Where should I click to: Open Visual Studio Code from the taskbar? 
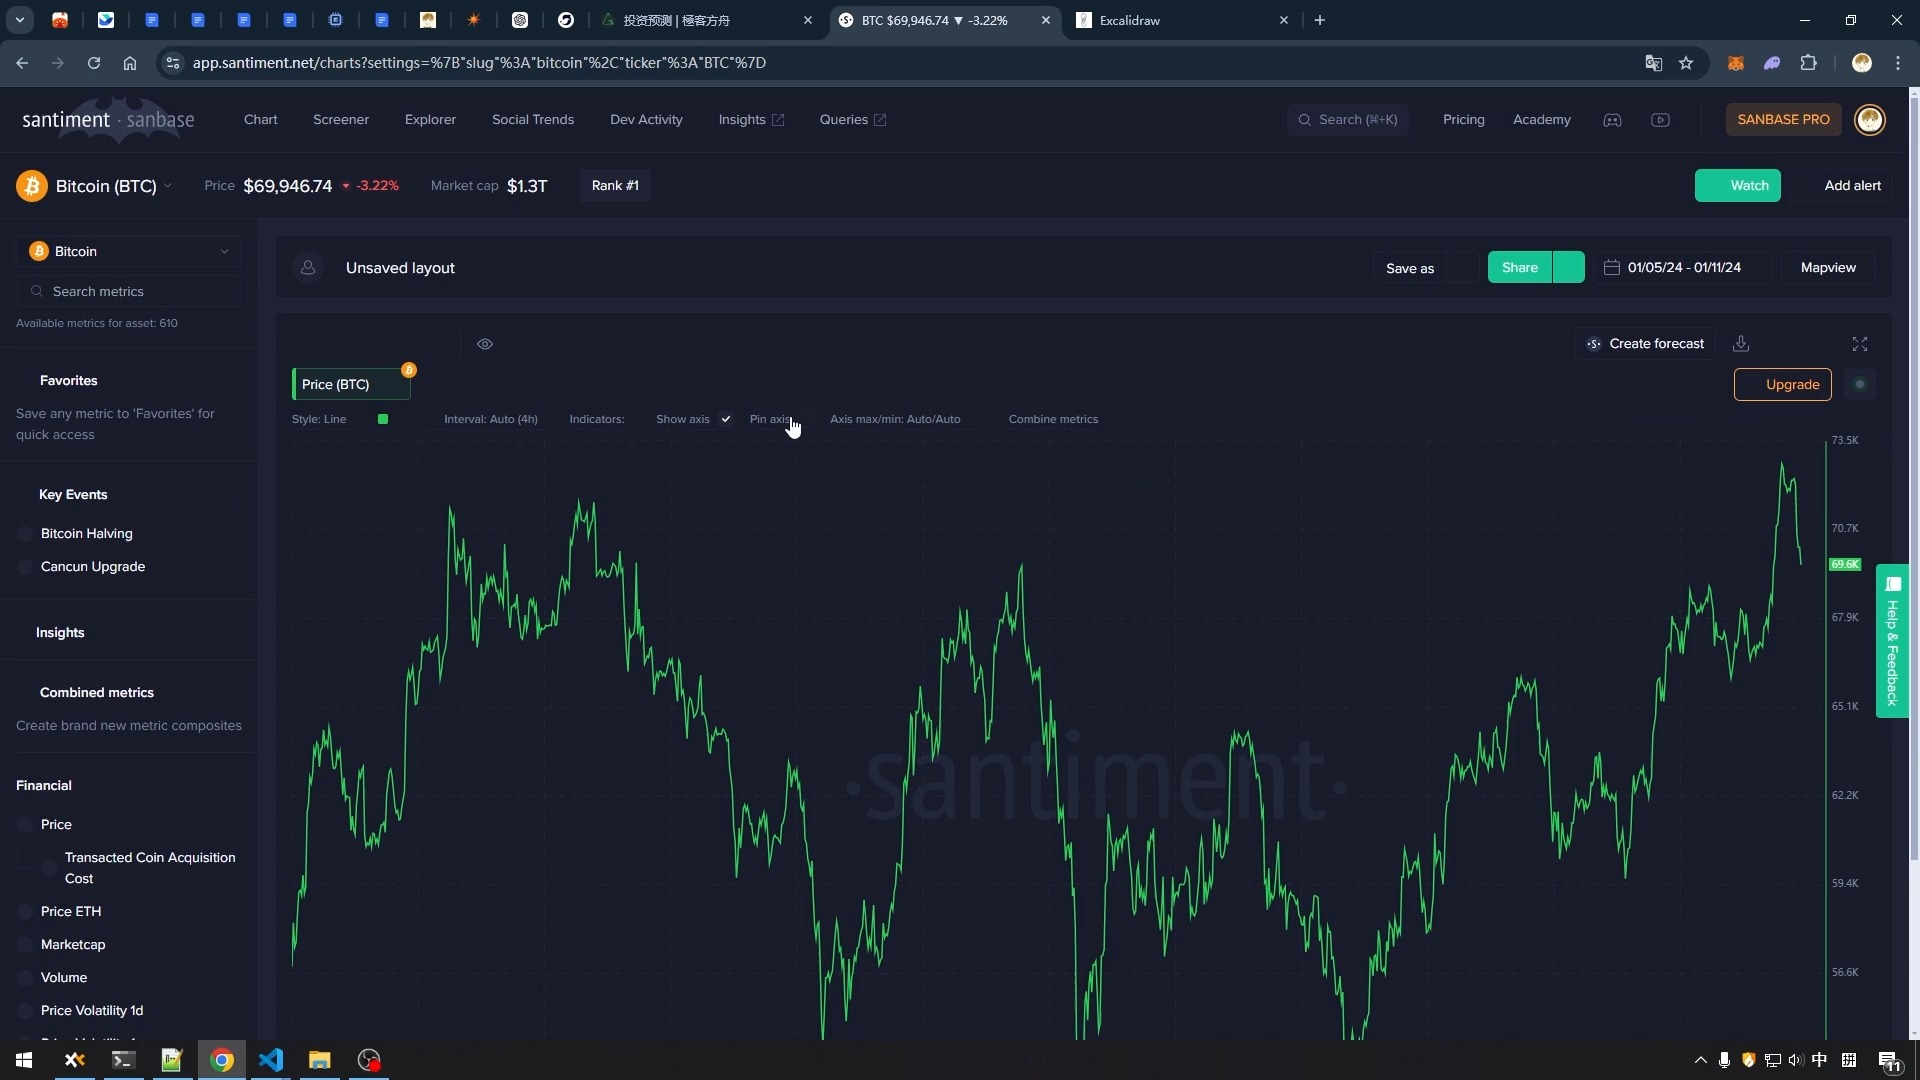[x=271, y=1060]
